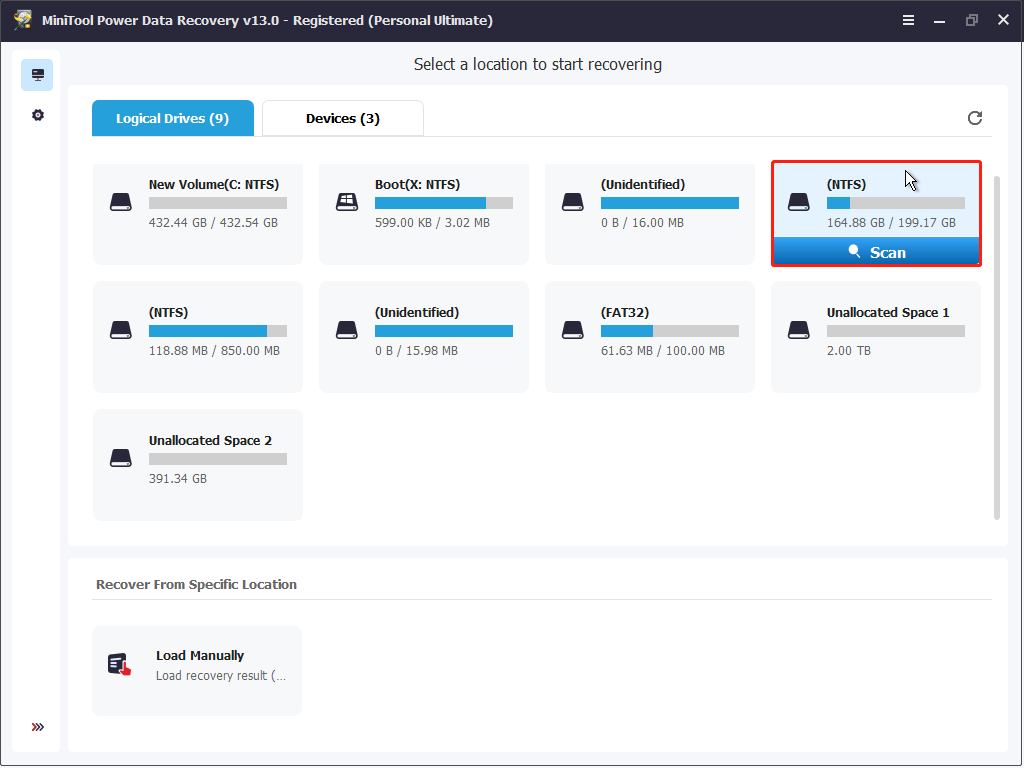Click "Load recovery result (..." description

point(221,676)
